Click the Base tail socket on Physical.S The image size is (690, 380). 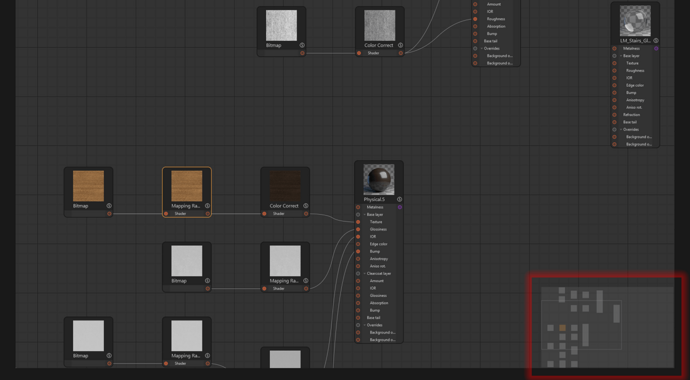358,318
